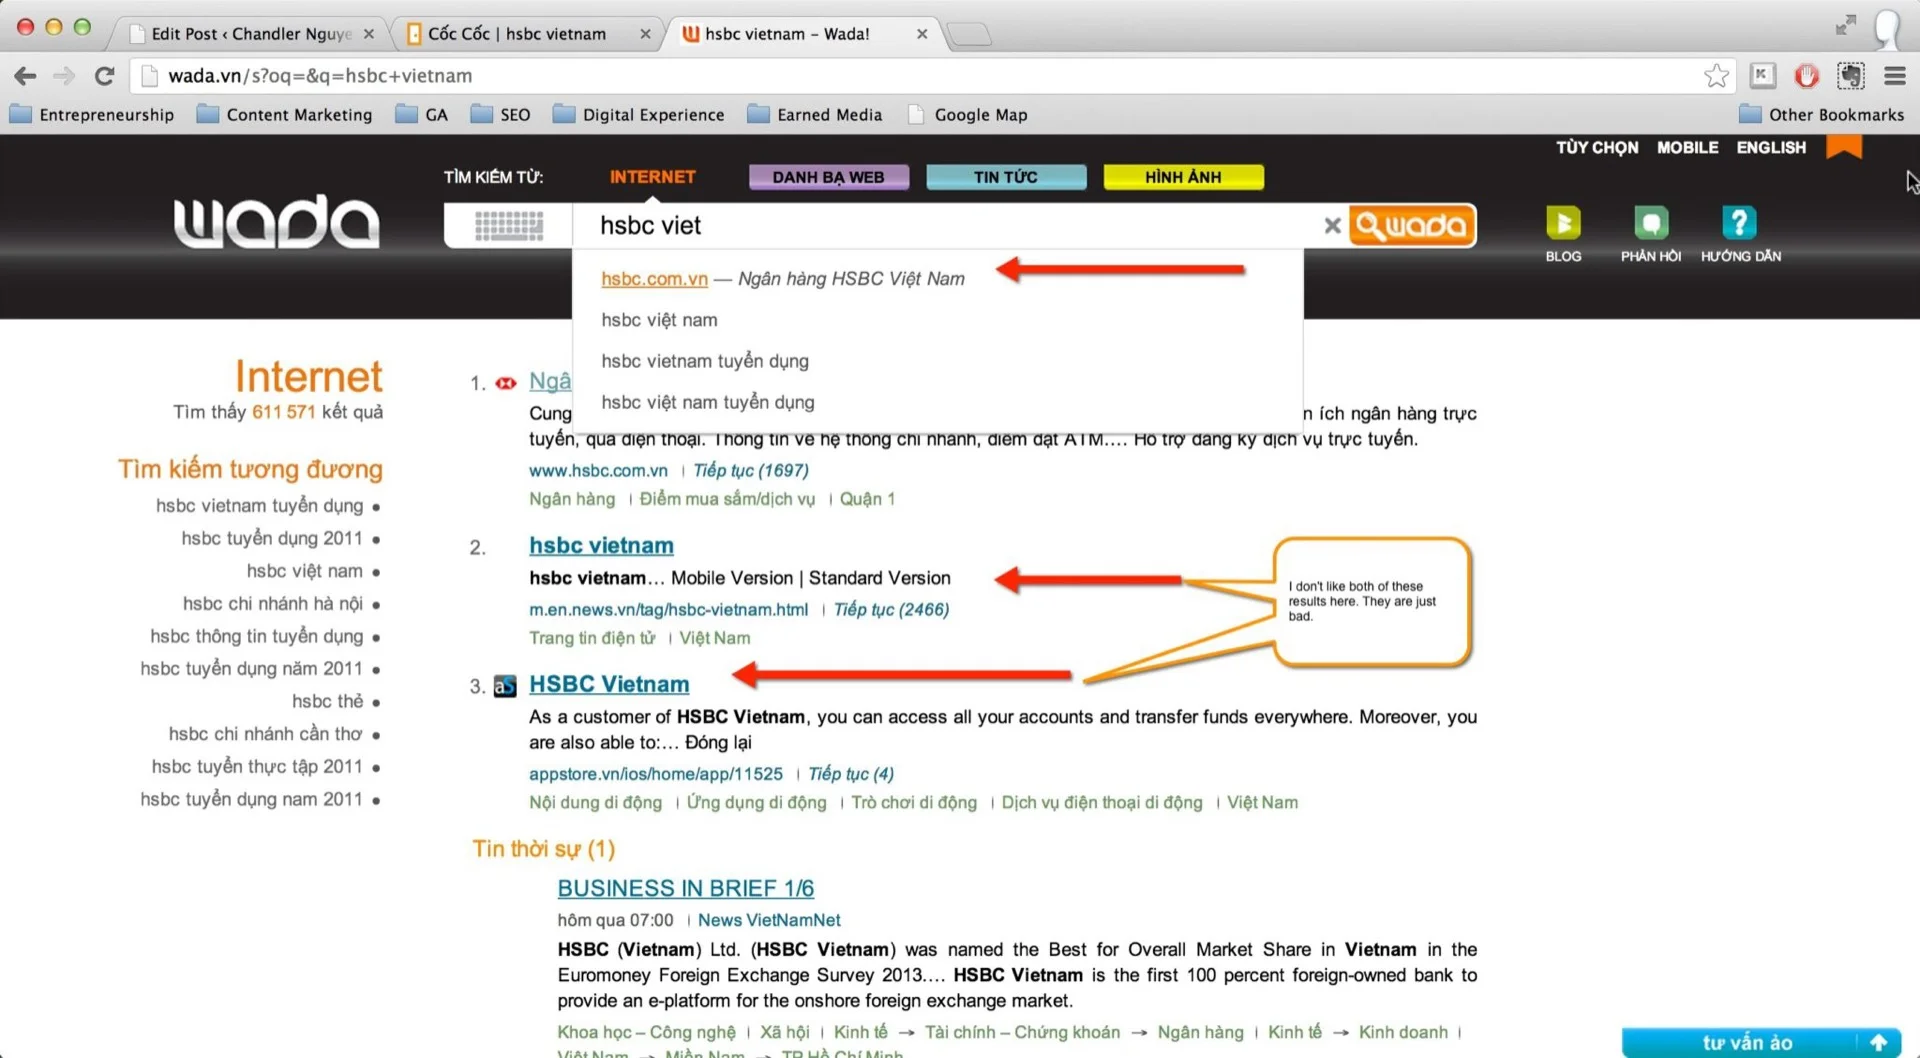This screenshot has width=1920, height=1058.
Task: Clear the search field with X icon
Action: click(1331, 226)
